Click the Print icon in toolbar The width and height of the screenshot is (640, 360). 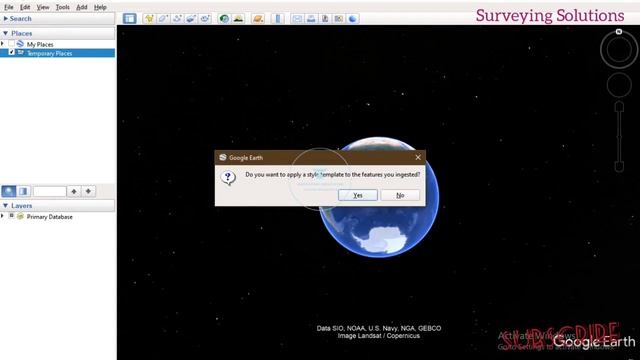pyautogui.click(x=311, y=18)
